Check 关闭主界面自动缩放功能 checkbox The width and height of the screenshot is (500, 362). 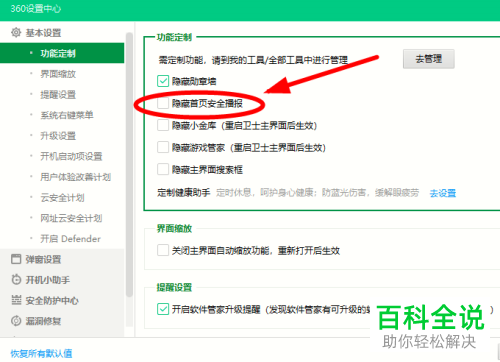[163, 250]
